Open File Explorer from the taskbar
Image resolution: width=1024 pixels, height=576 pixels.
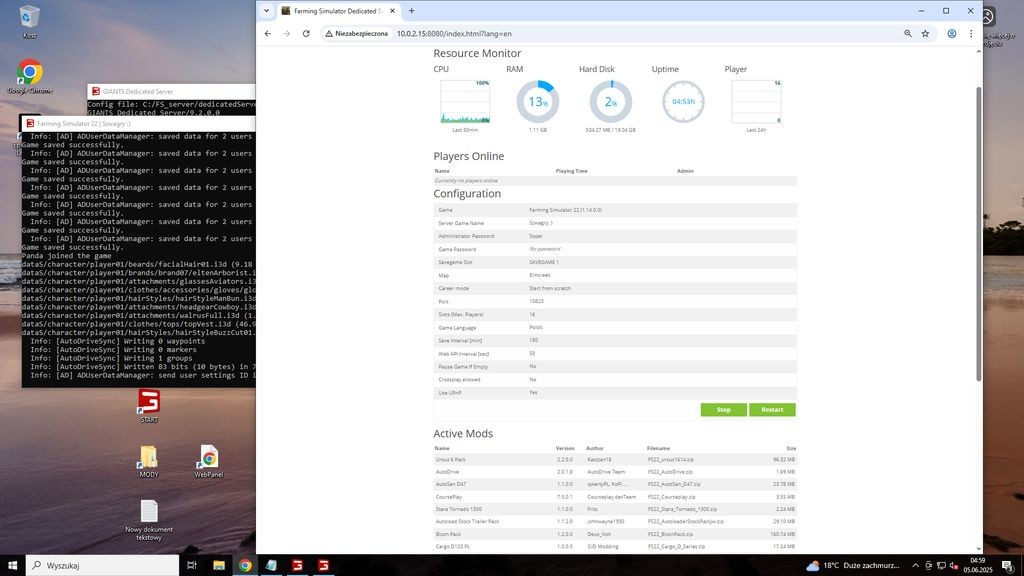point(219,565)
